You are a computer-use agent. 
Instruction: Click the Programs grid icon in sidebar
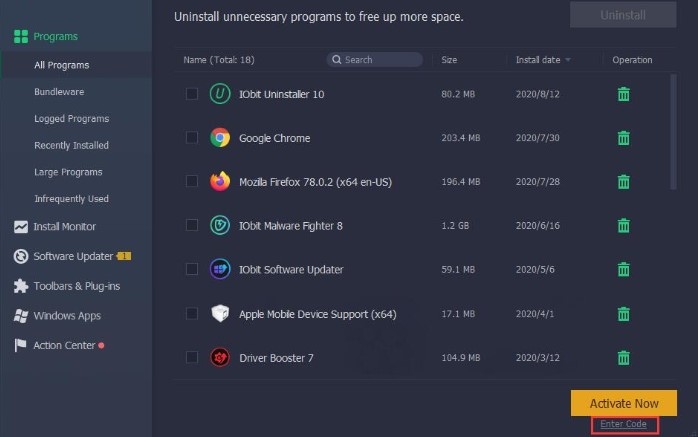[x=21, y=36]
